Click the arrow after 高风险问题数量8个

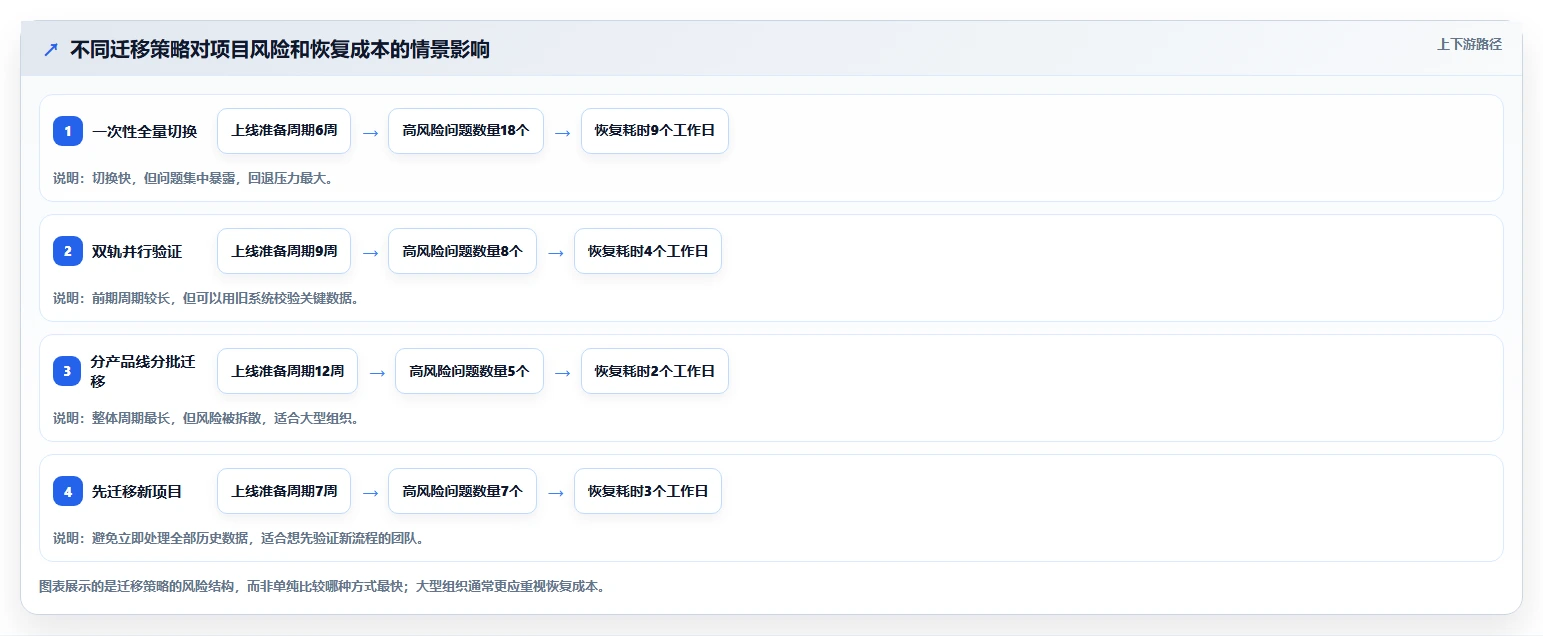pyautogui.click(x=556, y=252)
